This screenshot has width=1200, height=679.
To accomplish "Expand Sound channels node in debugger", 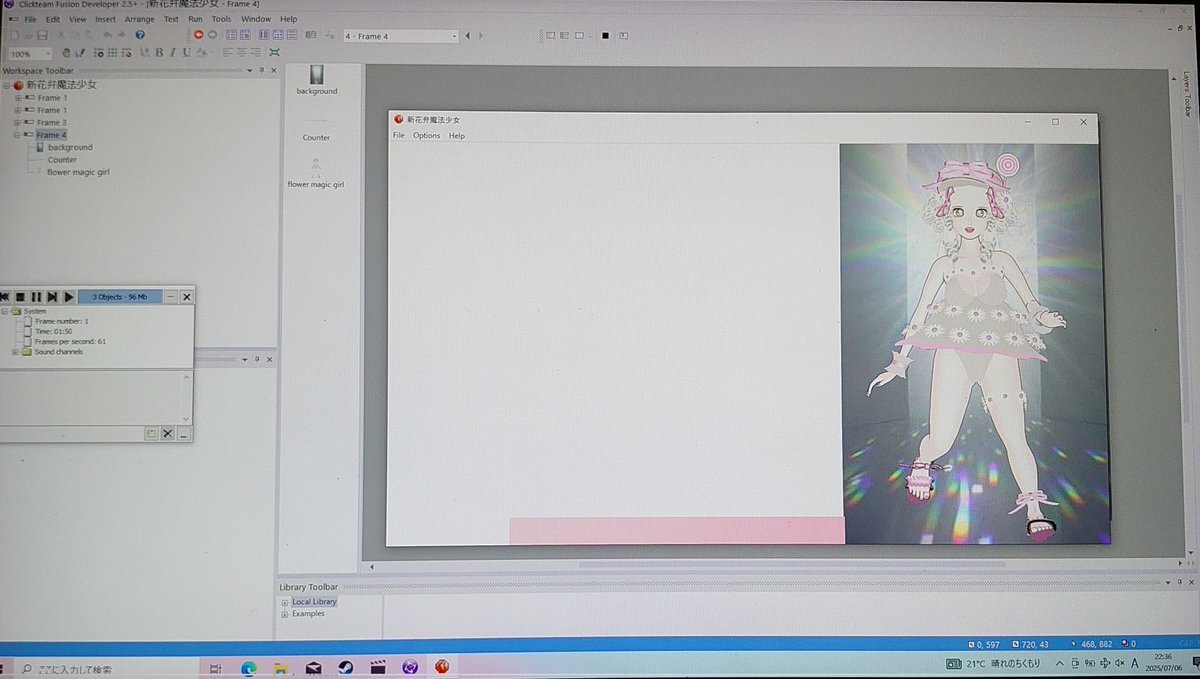I will [14, 352].
